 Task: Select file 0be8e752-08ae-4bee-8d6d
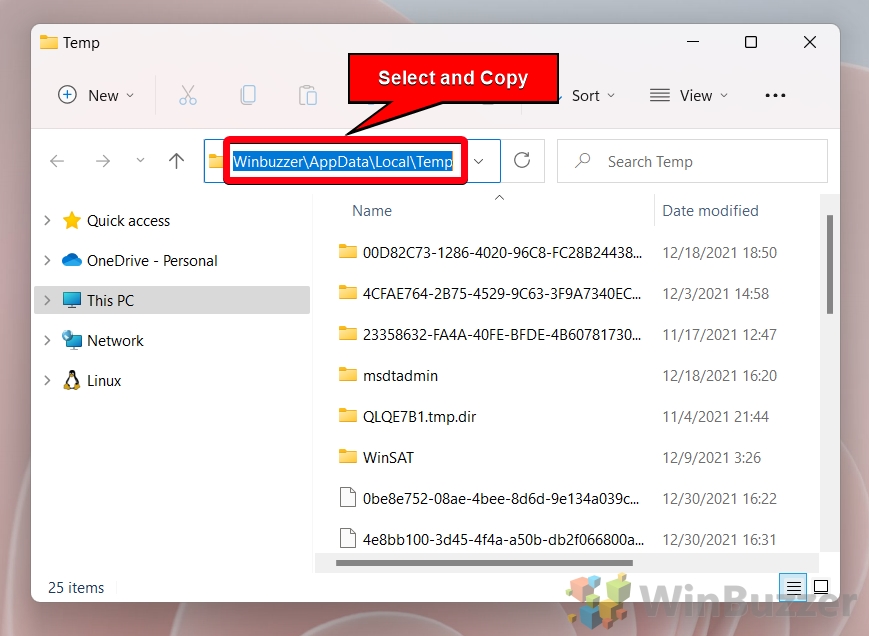501,499
